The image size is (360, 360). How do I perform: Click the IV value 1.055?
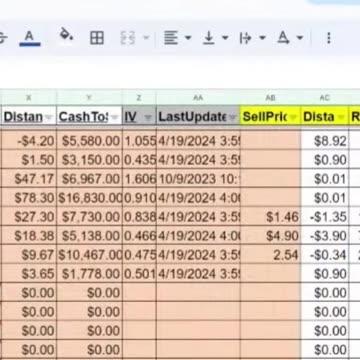coord(139,141)
